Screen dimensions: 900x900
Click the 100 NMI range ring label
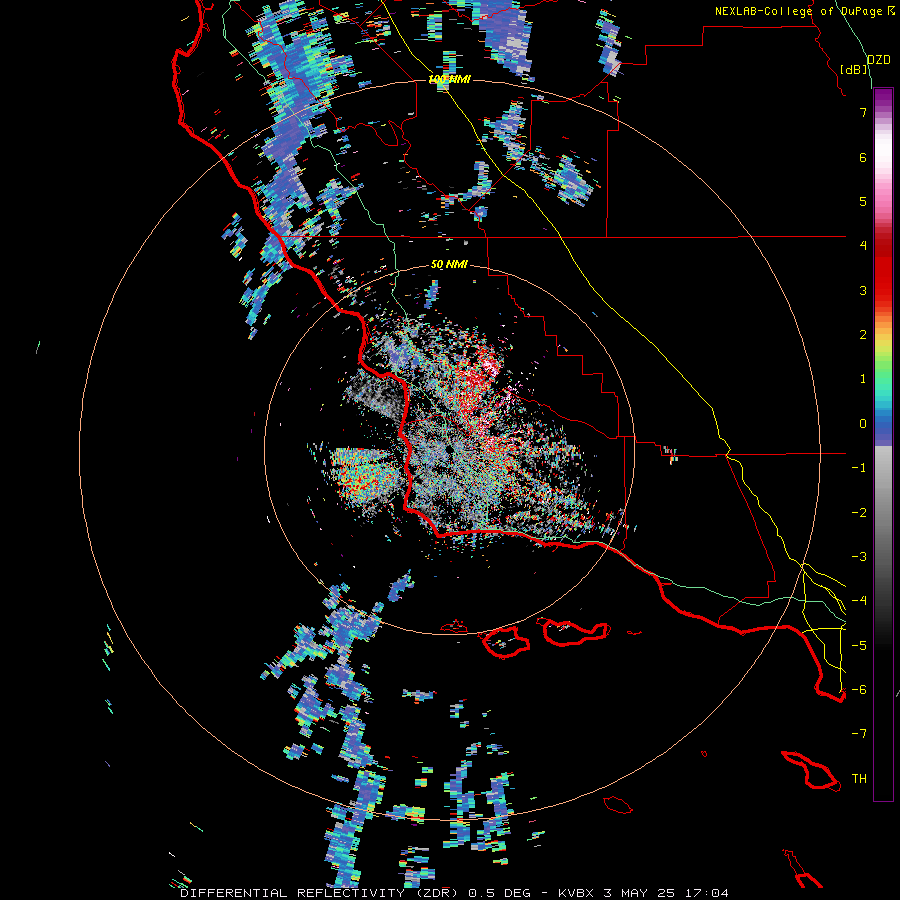coord(449,79)
